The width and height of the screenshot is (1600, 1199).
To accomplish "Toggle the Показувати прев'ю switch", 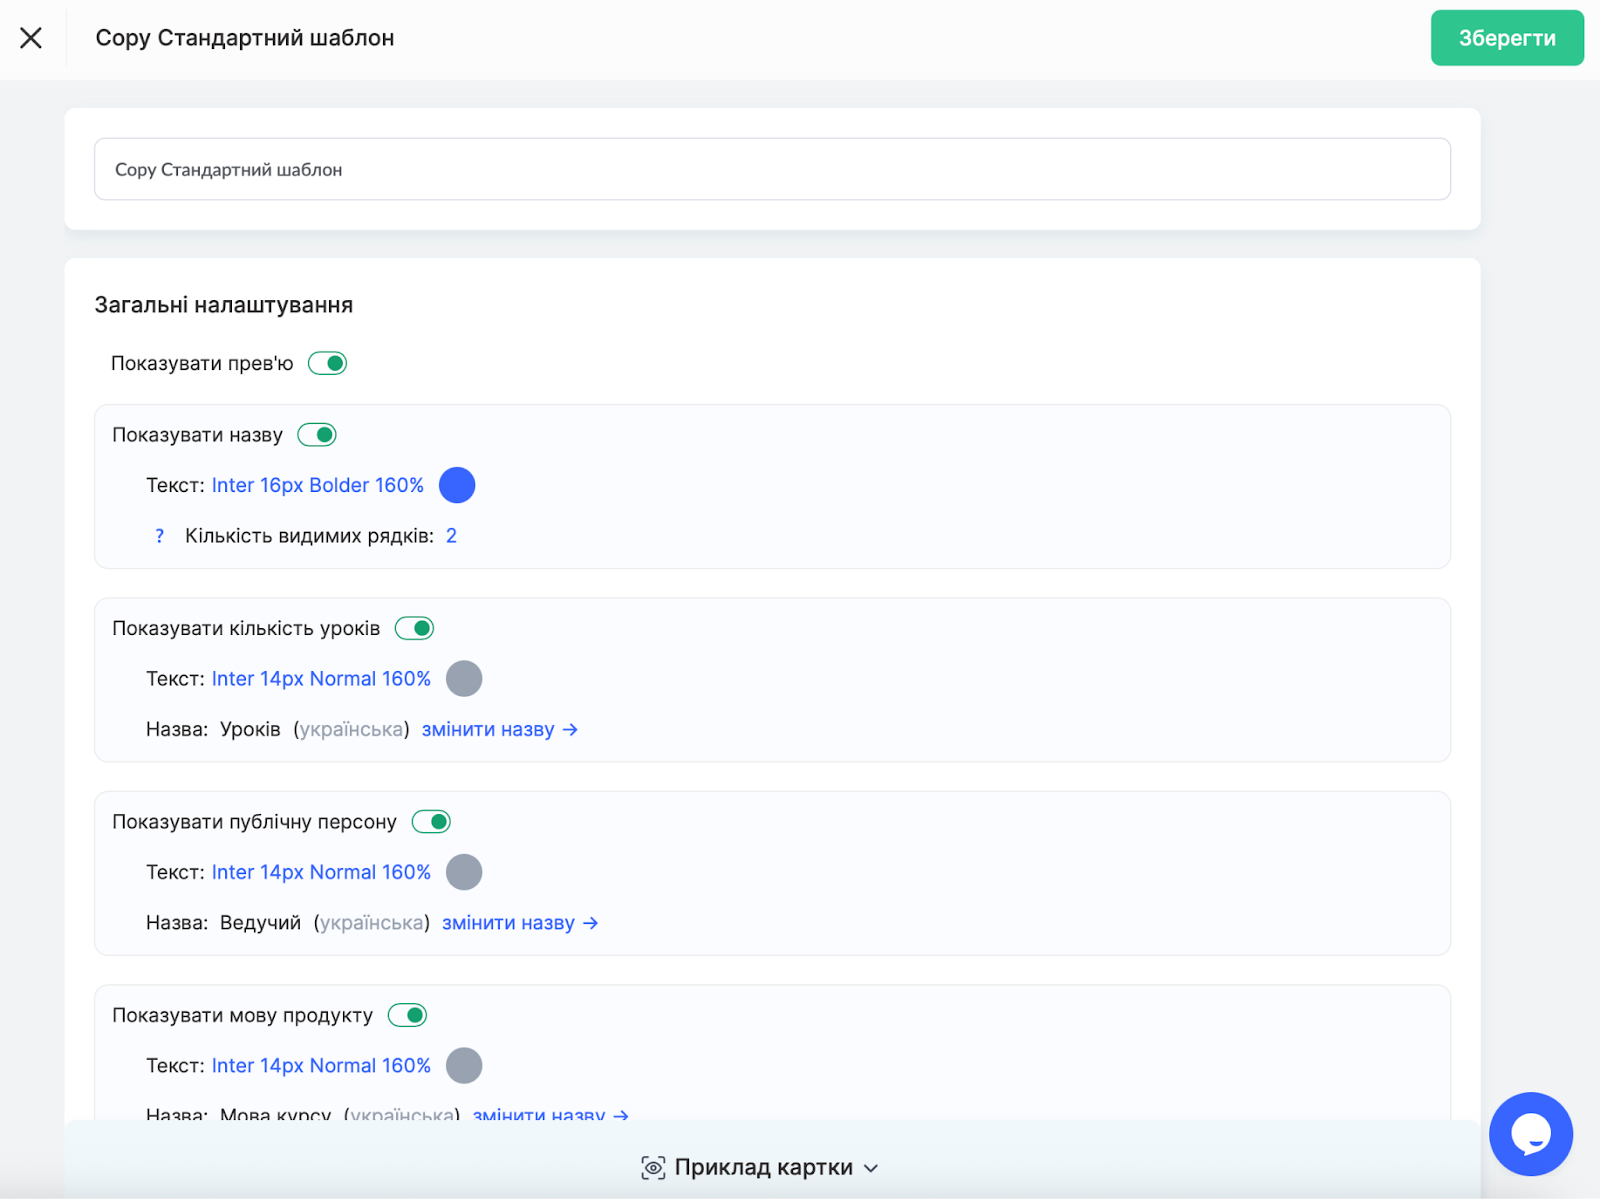I will [x=327, y=363].
